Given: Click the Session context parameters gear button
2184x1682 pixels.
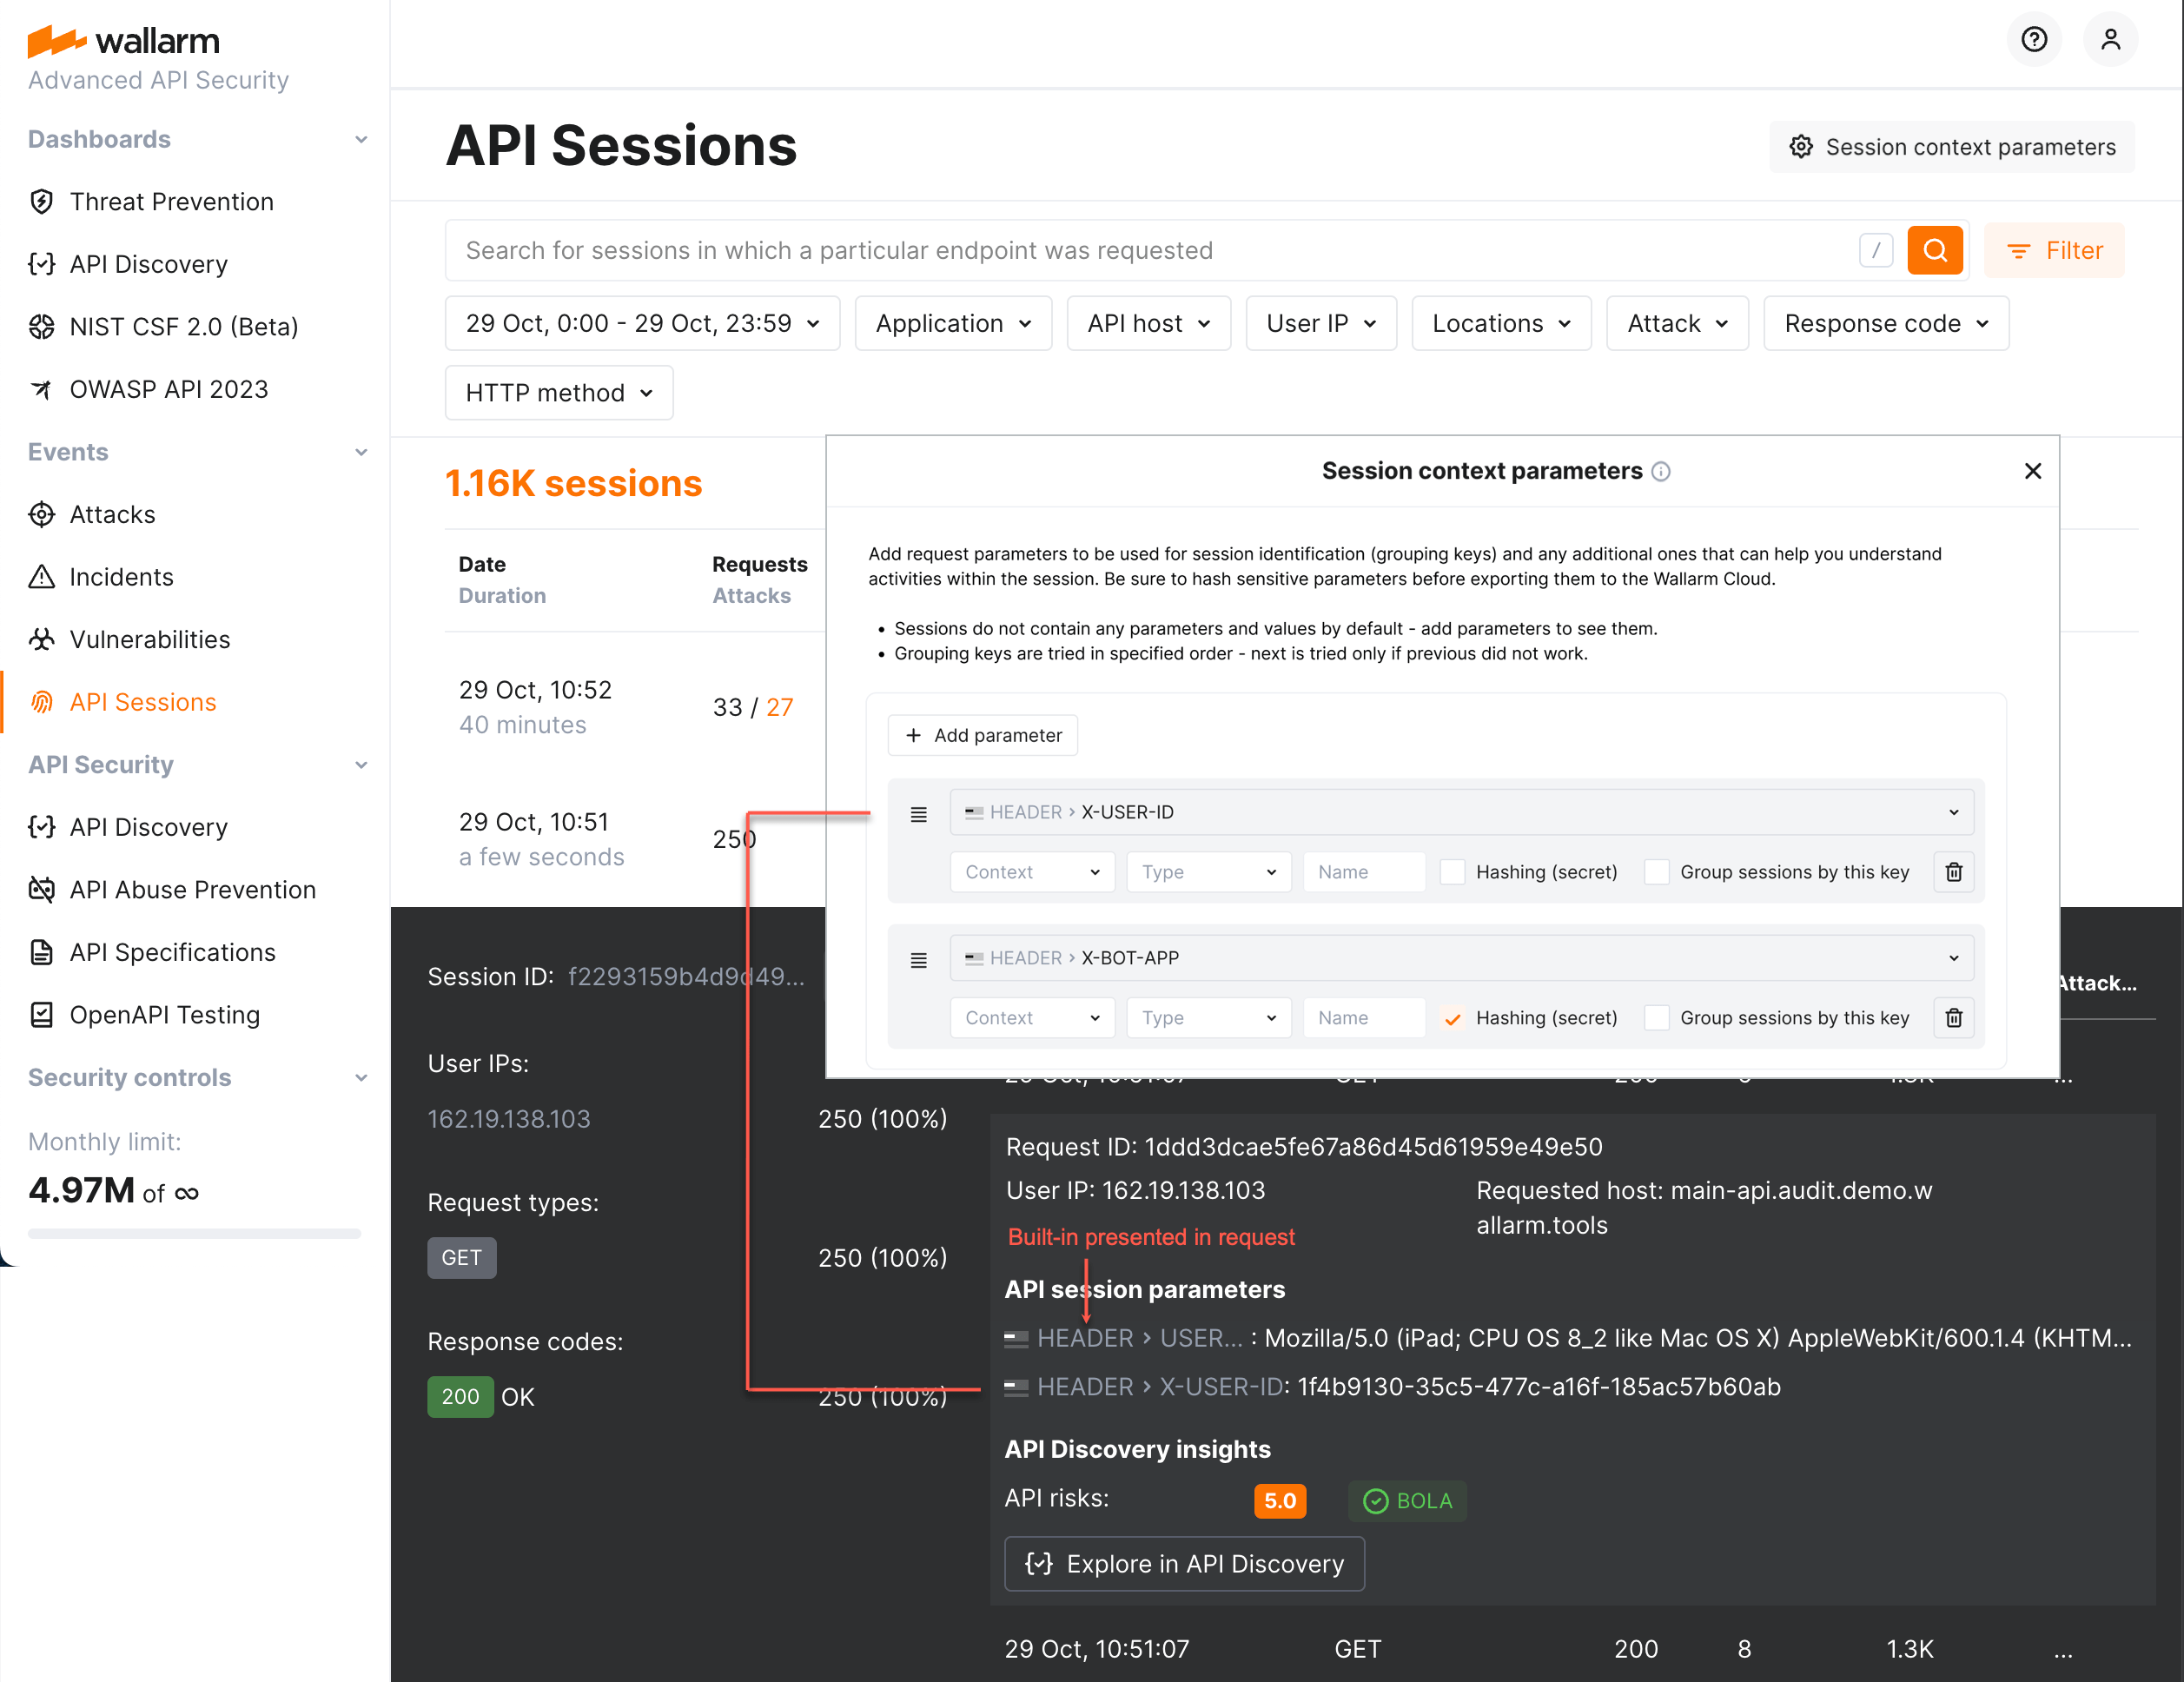Looking at the screenshot, I should coord(1951,147).
